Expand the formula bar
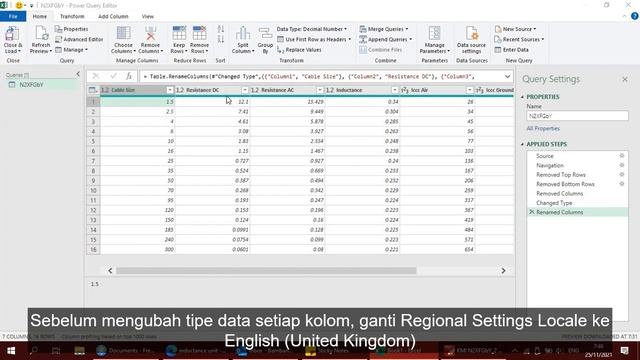The width and height of the screenshot is (640, 360). point(507,76)
